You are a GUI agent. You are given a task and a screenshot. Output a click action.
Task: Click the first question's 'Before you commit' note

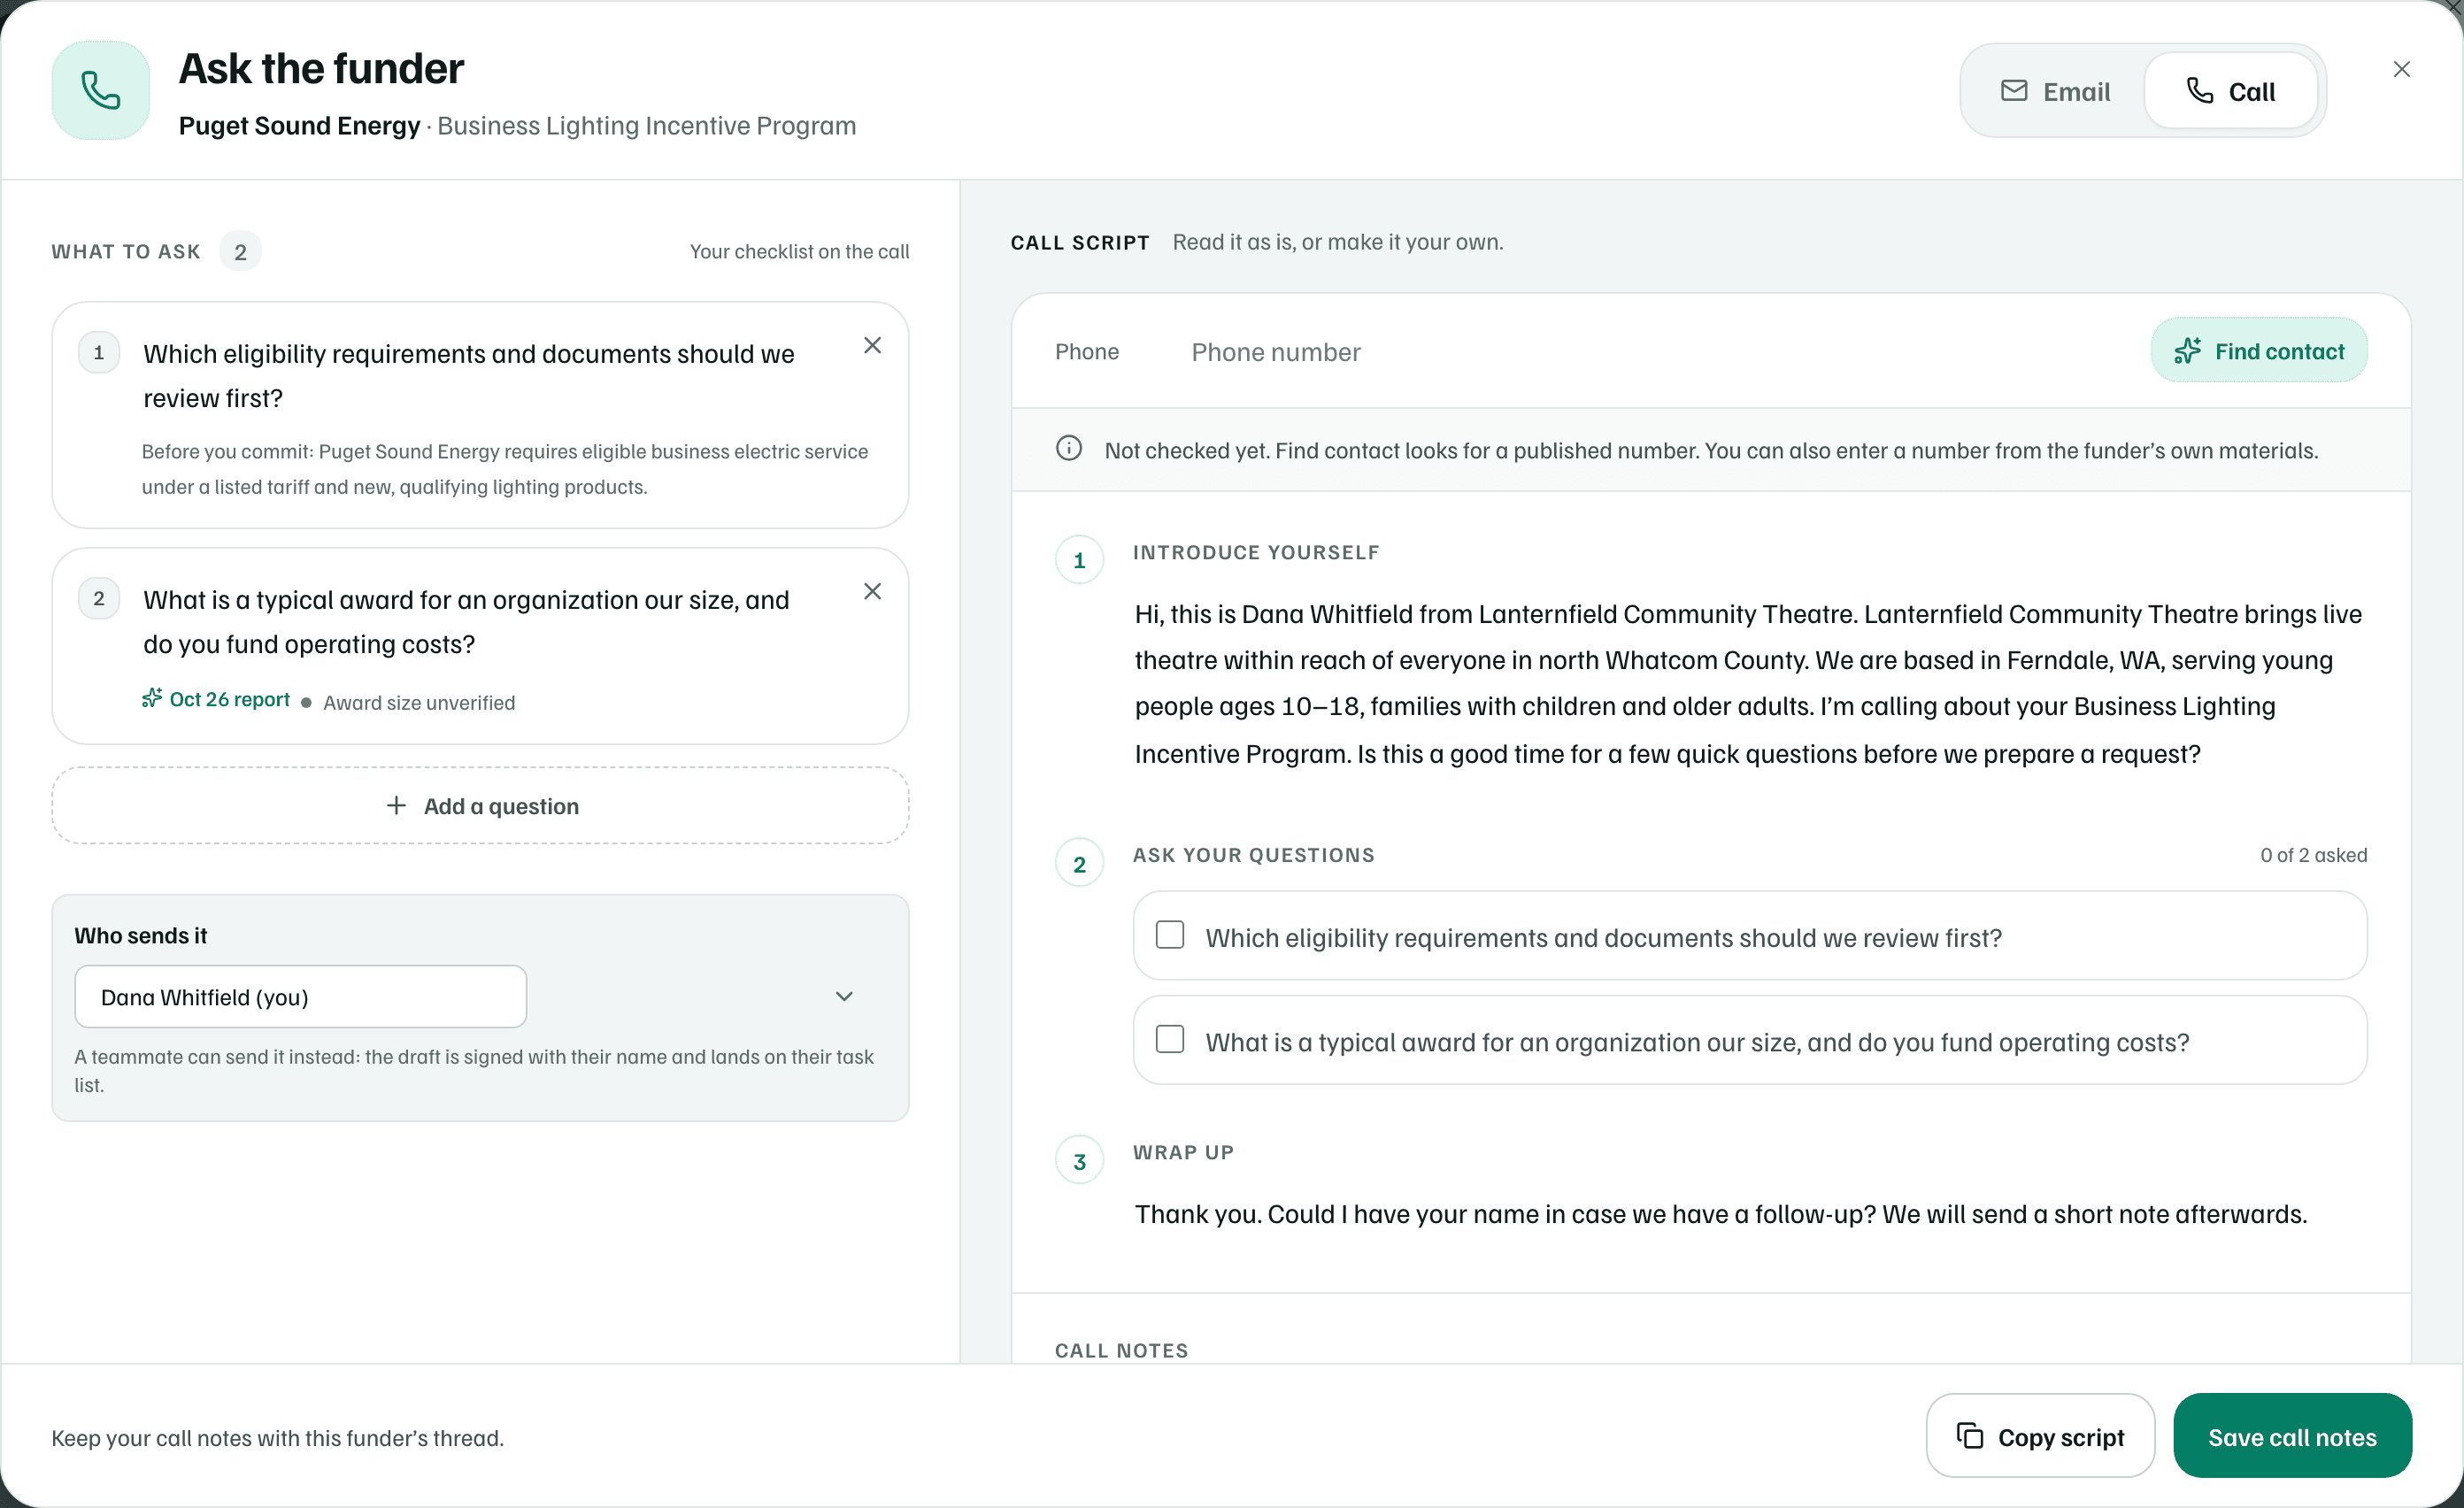coord(505,469)
